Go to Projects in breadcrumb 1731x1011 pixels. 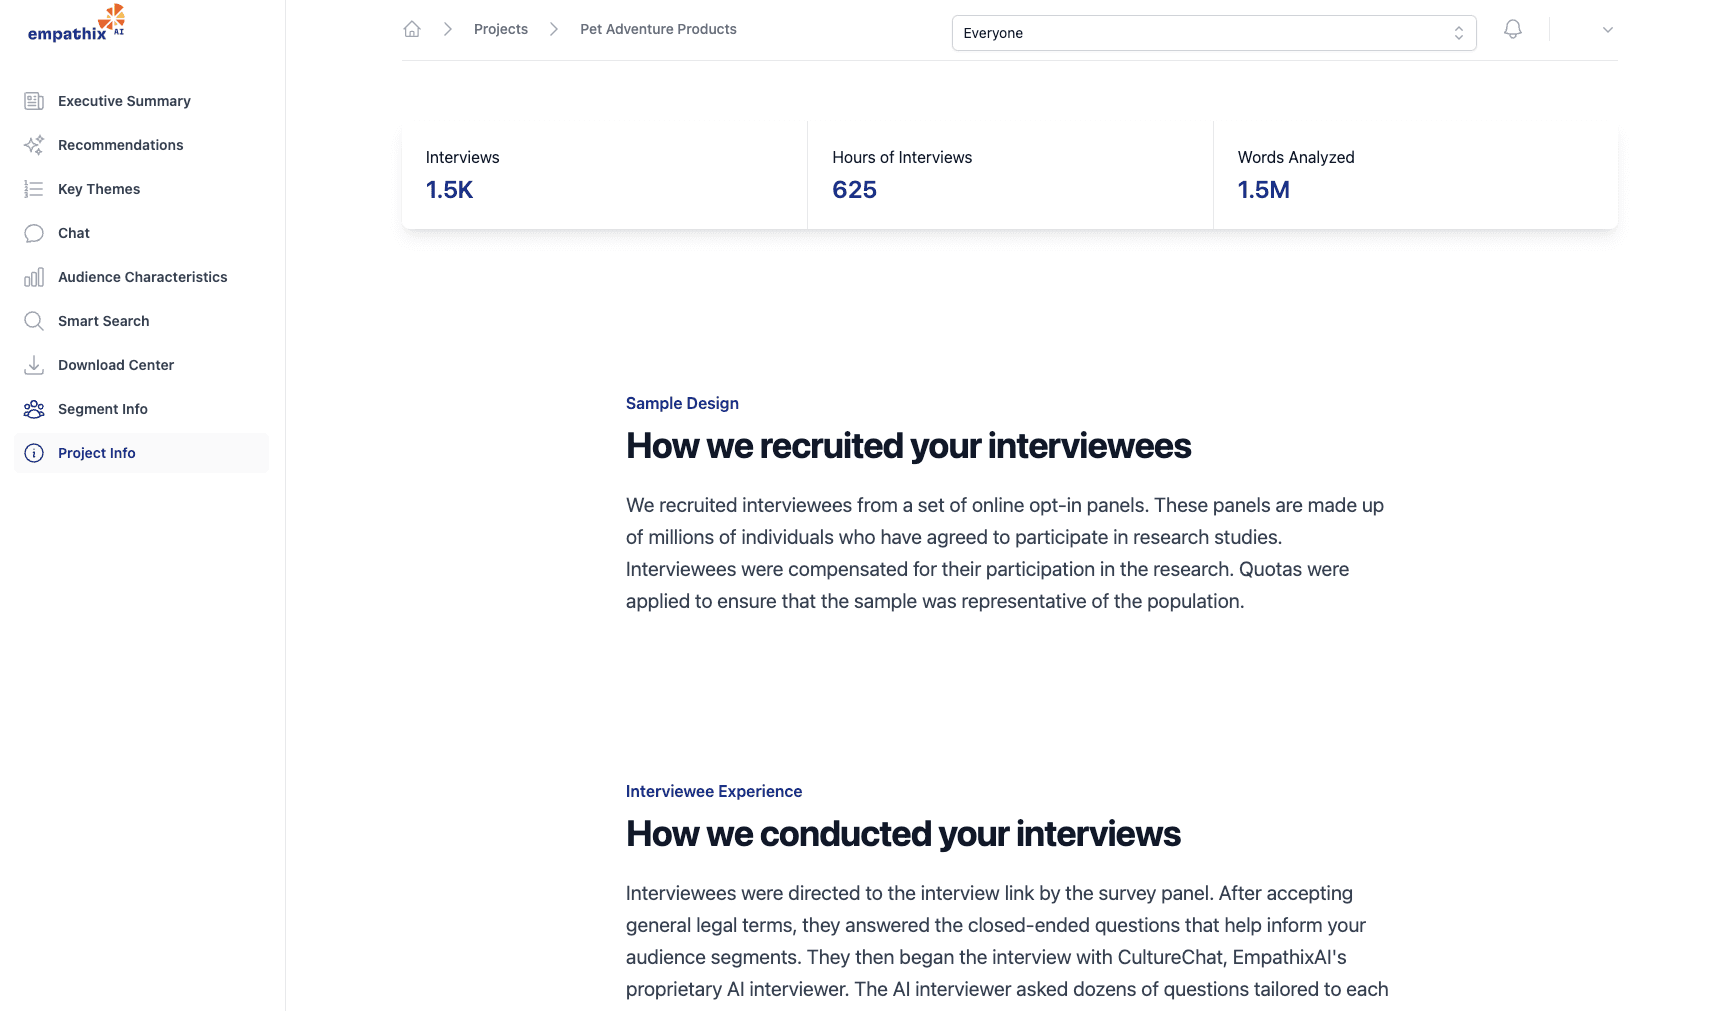500,29
